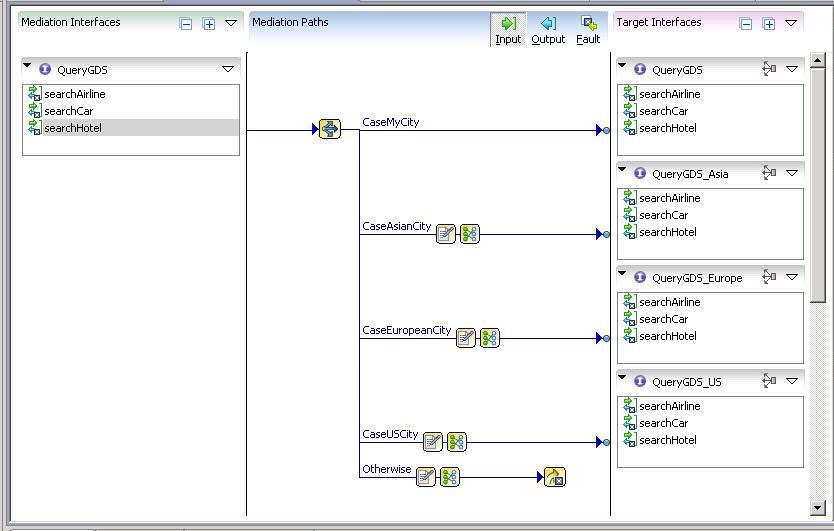Image resolution: width=834 pixels, height=531 pixels.
Task: Click the XSLT primitive on Otherwise path
Action: pos(426,477)
